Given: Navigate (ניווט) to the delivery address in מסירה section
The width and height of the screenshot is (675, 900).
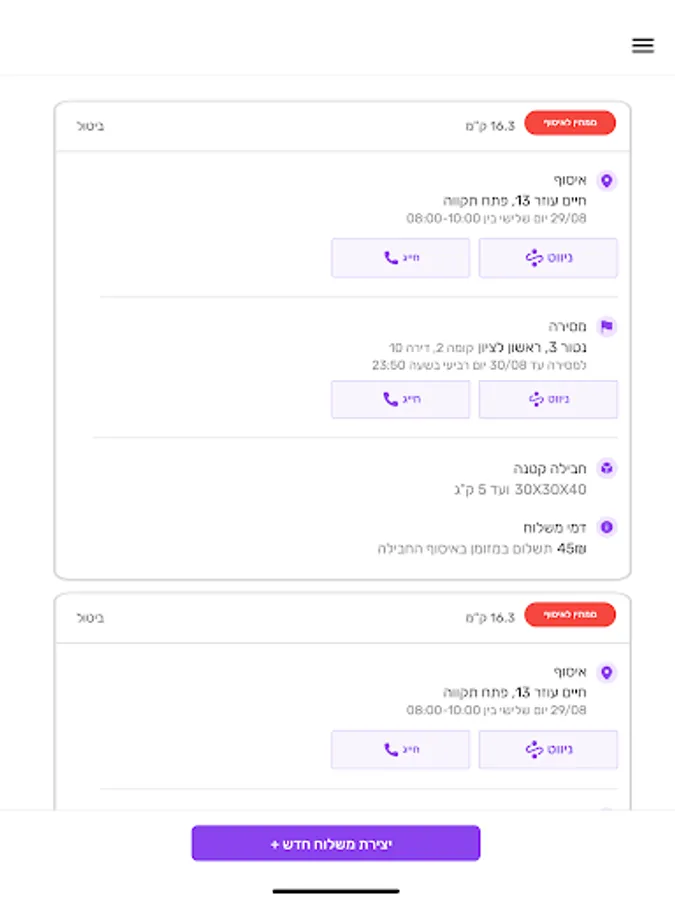Looking at the screenshot, I should coord(548,399).
